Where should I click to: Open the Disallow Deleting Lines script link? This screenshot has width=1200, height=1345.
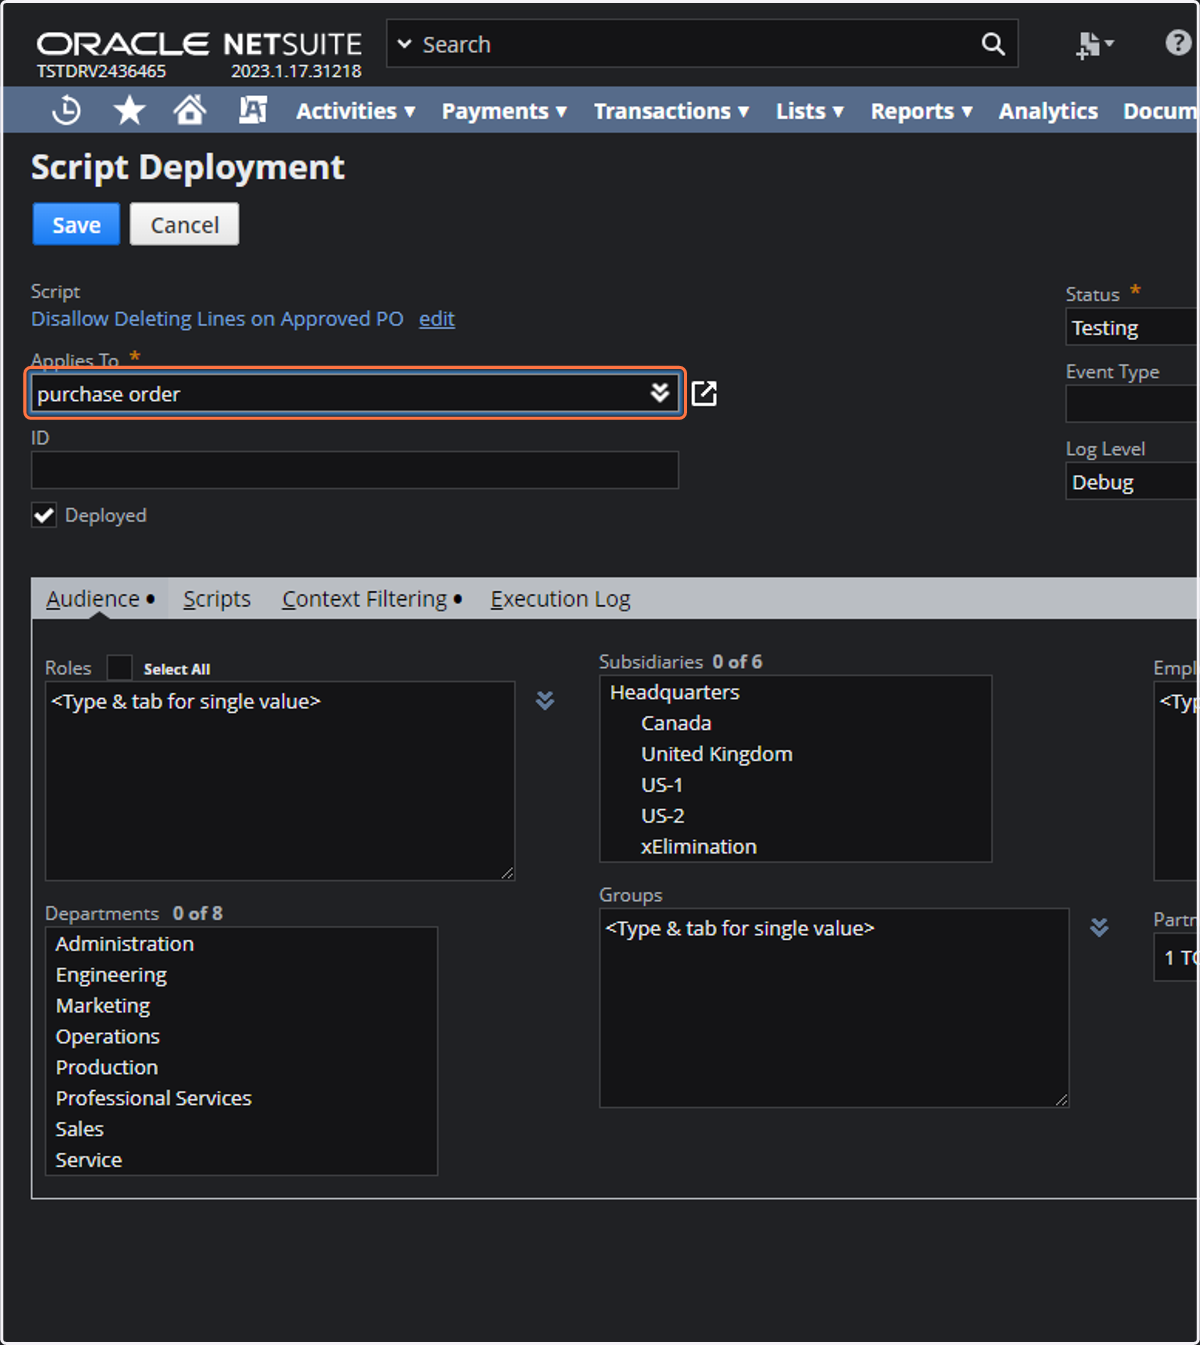coord(217,318)
